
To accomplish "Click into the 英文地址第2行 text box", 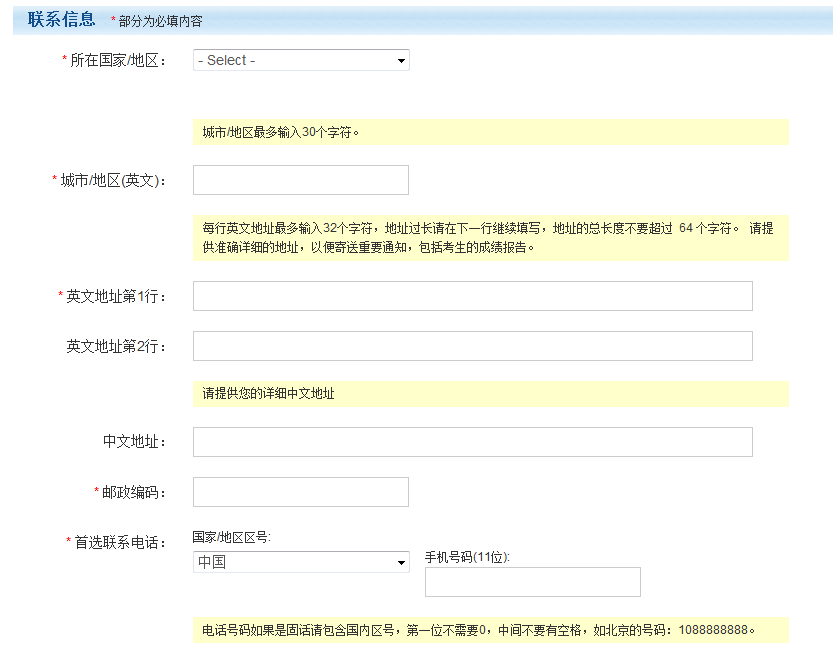I will (472, 346).
